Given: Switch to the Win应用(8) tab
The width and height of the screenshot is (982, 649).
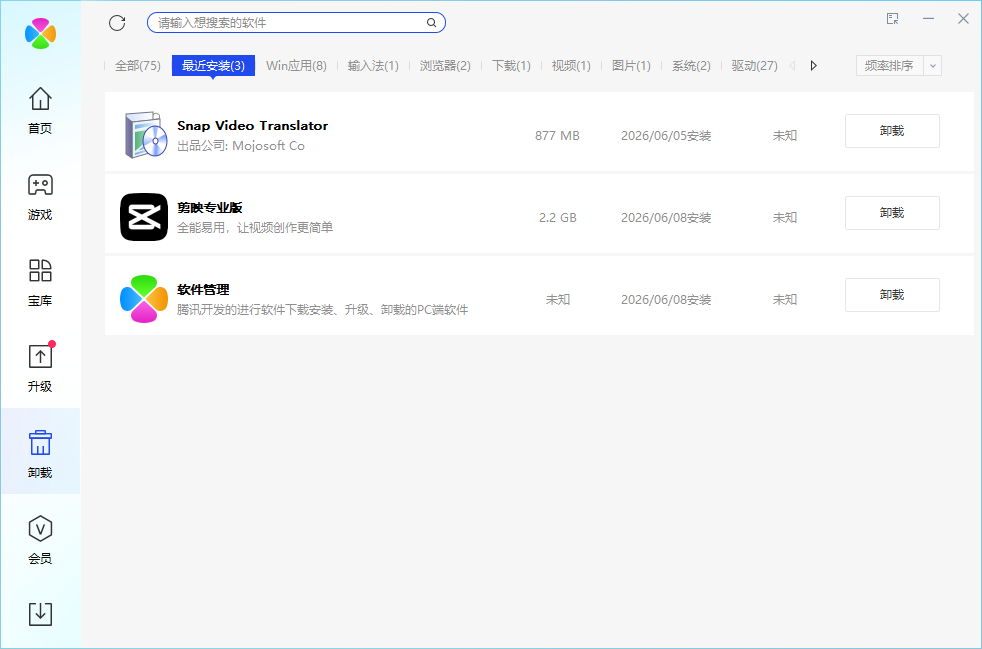Looking at the screenshot, I should (x=296, y=65).
